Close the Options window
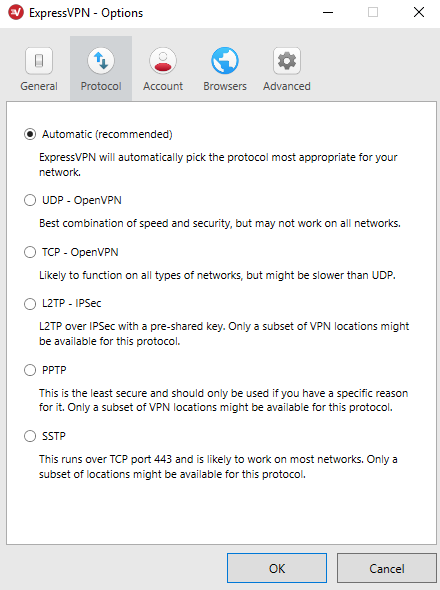The image size is (440, 590). click(419, 12)
